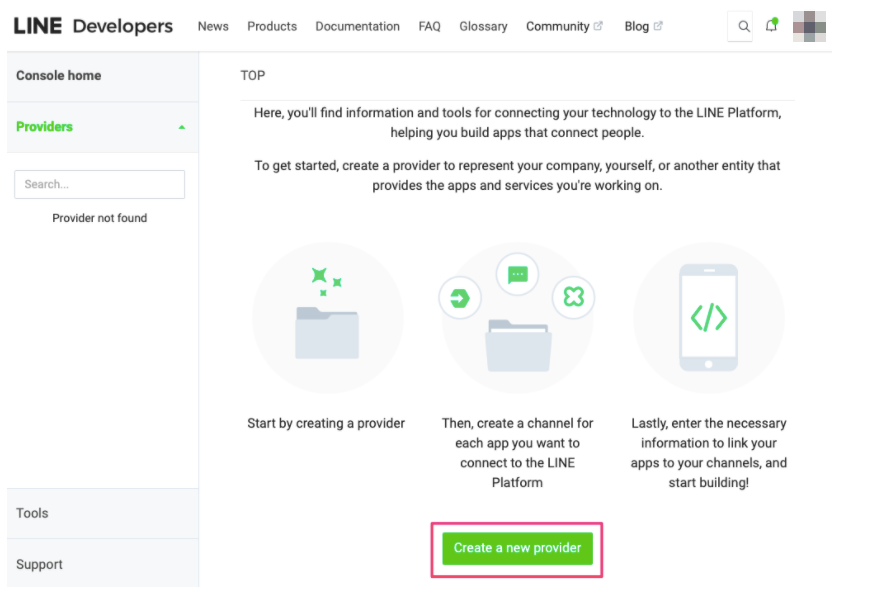Click the external link icon beside Blog
This screenshot has width=881, height=598.
pos(658,26)
